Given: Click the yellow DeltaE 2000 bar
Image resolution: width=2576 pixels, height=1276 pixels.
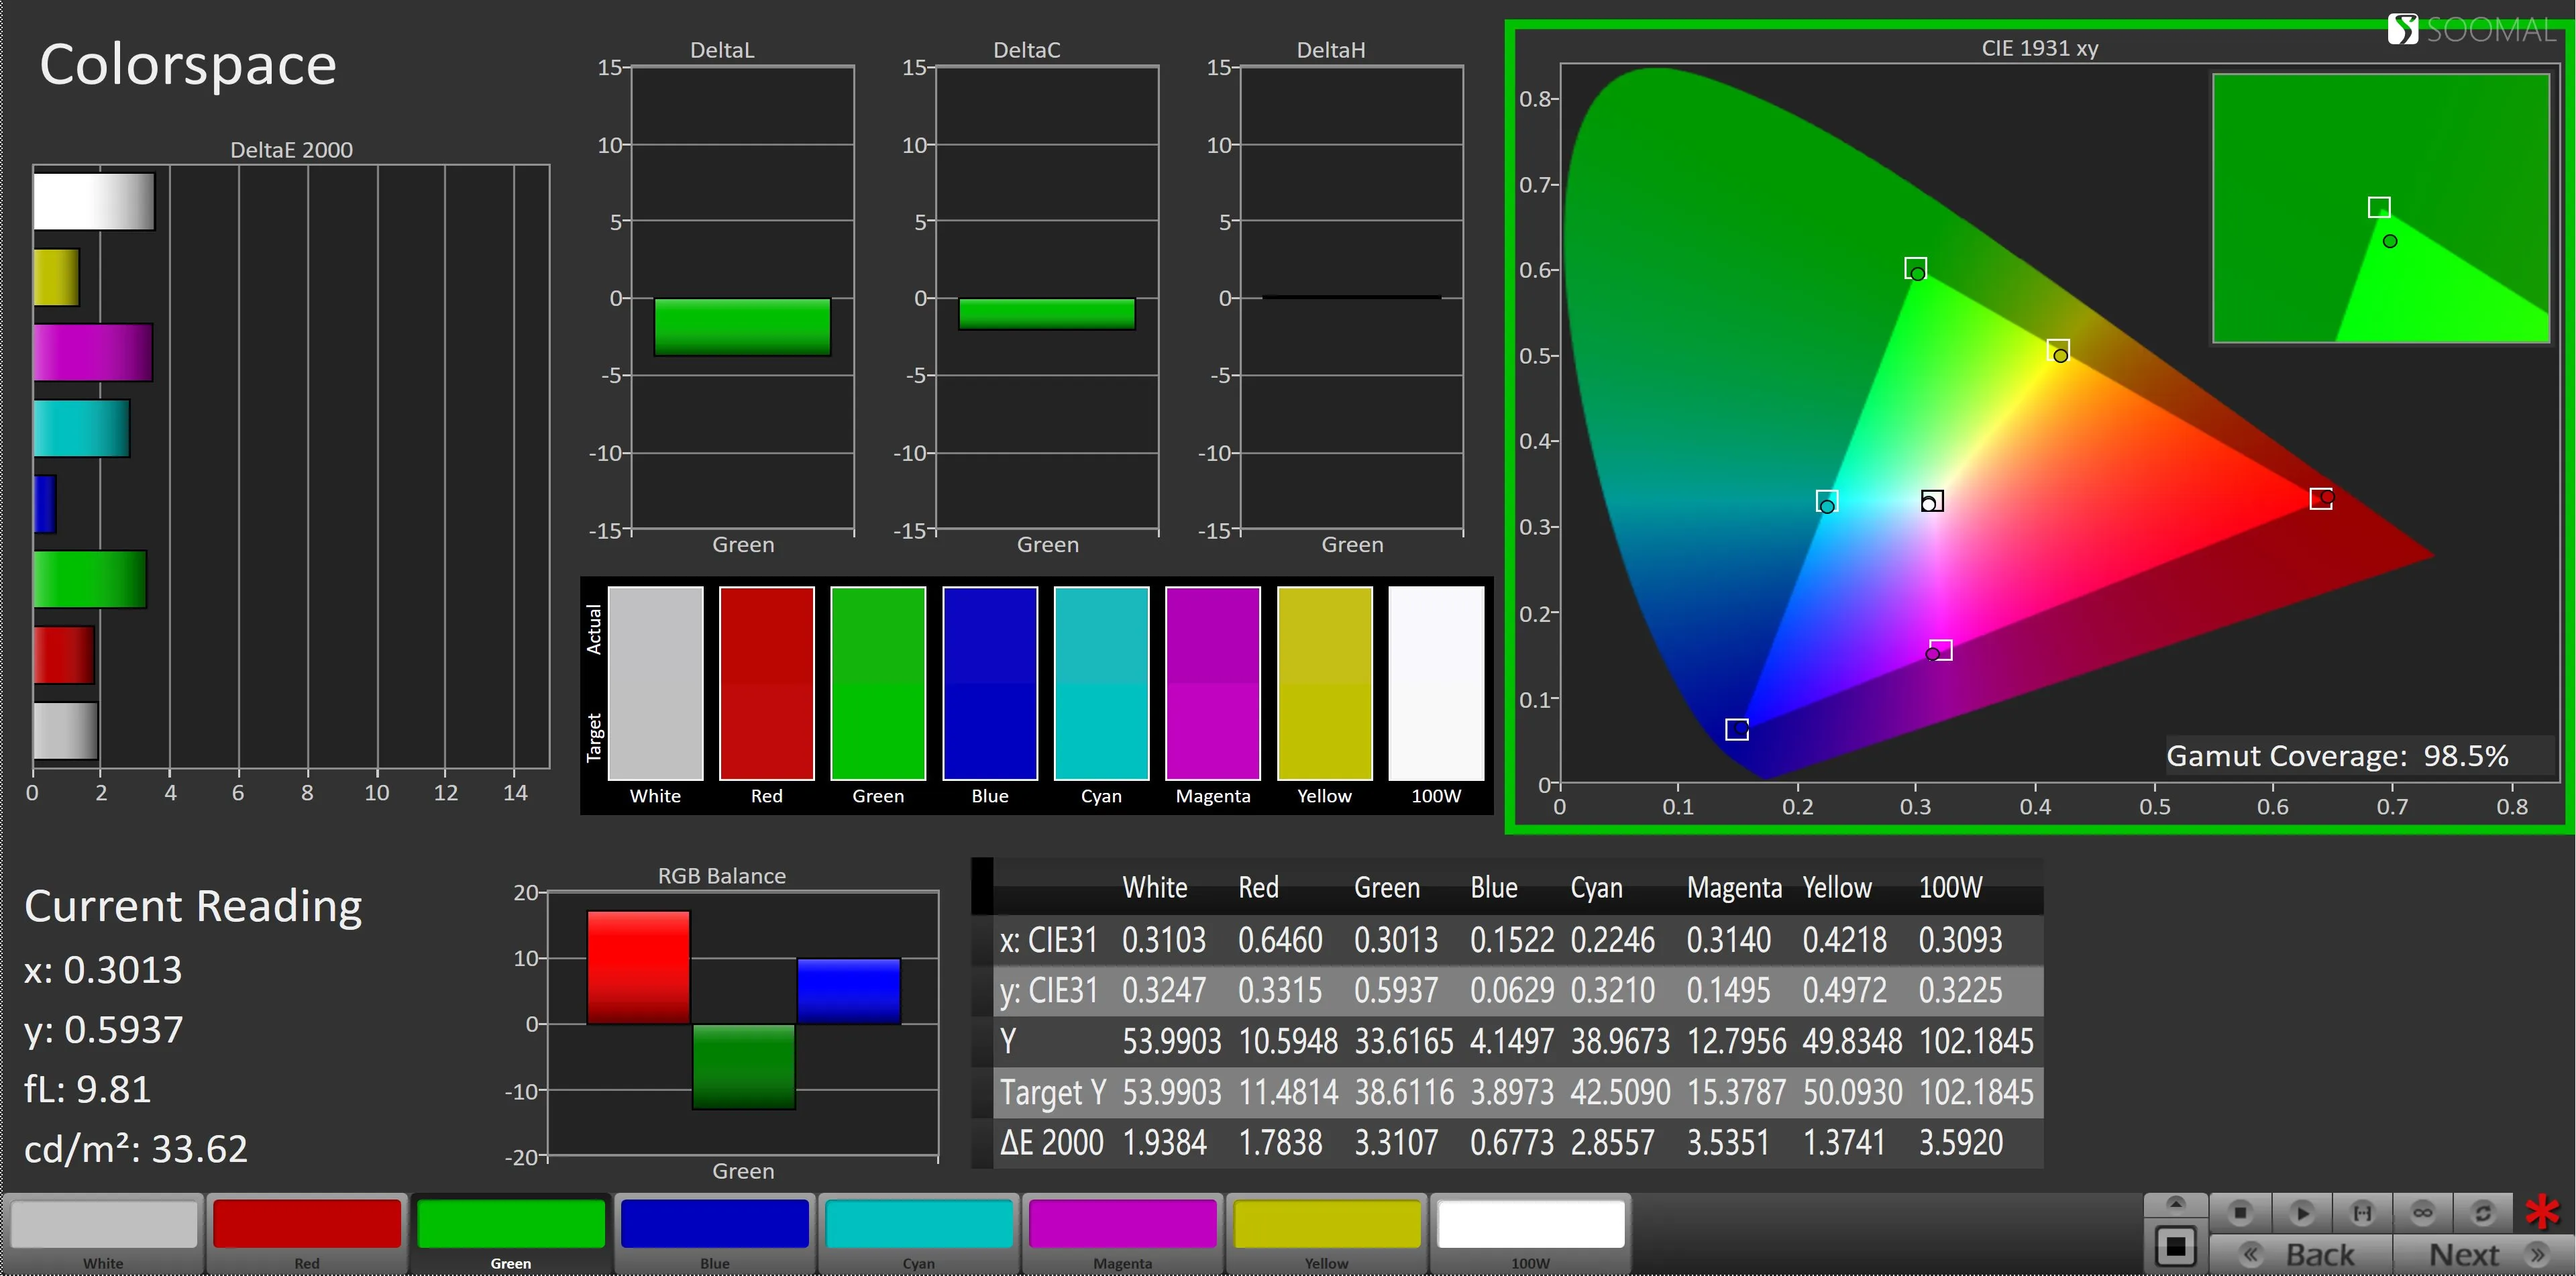Looking at the screenshot, I should (x=56, y=277).
